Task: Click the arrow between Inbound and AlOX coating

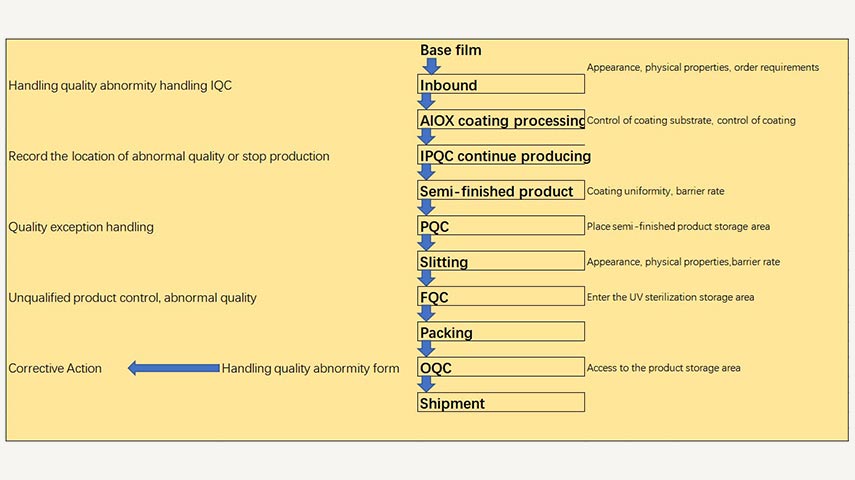Action: [427, 101]
